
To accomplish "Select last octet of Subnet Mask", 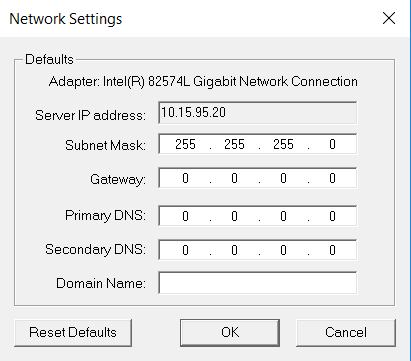I will [332, 144].
